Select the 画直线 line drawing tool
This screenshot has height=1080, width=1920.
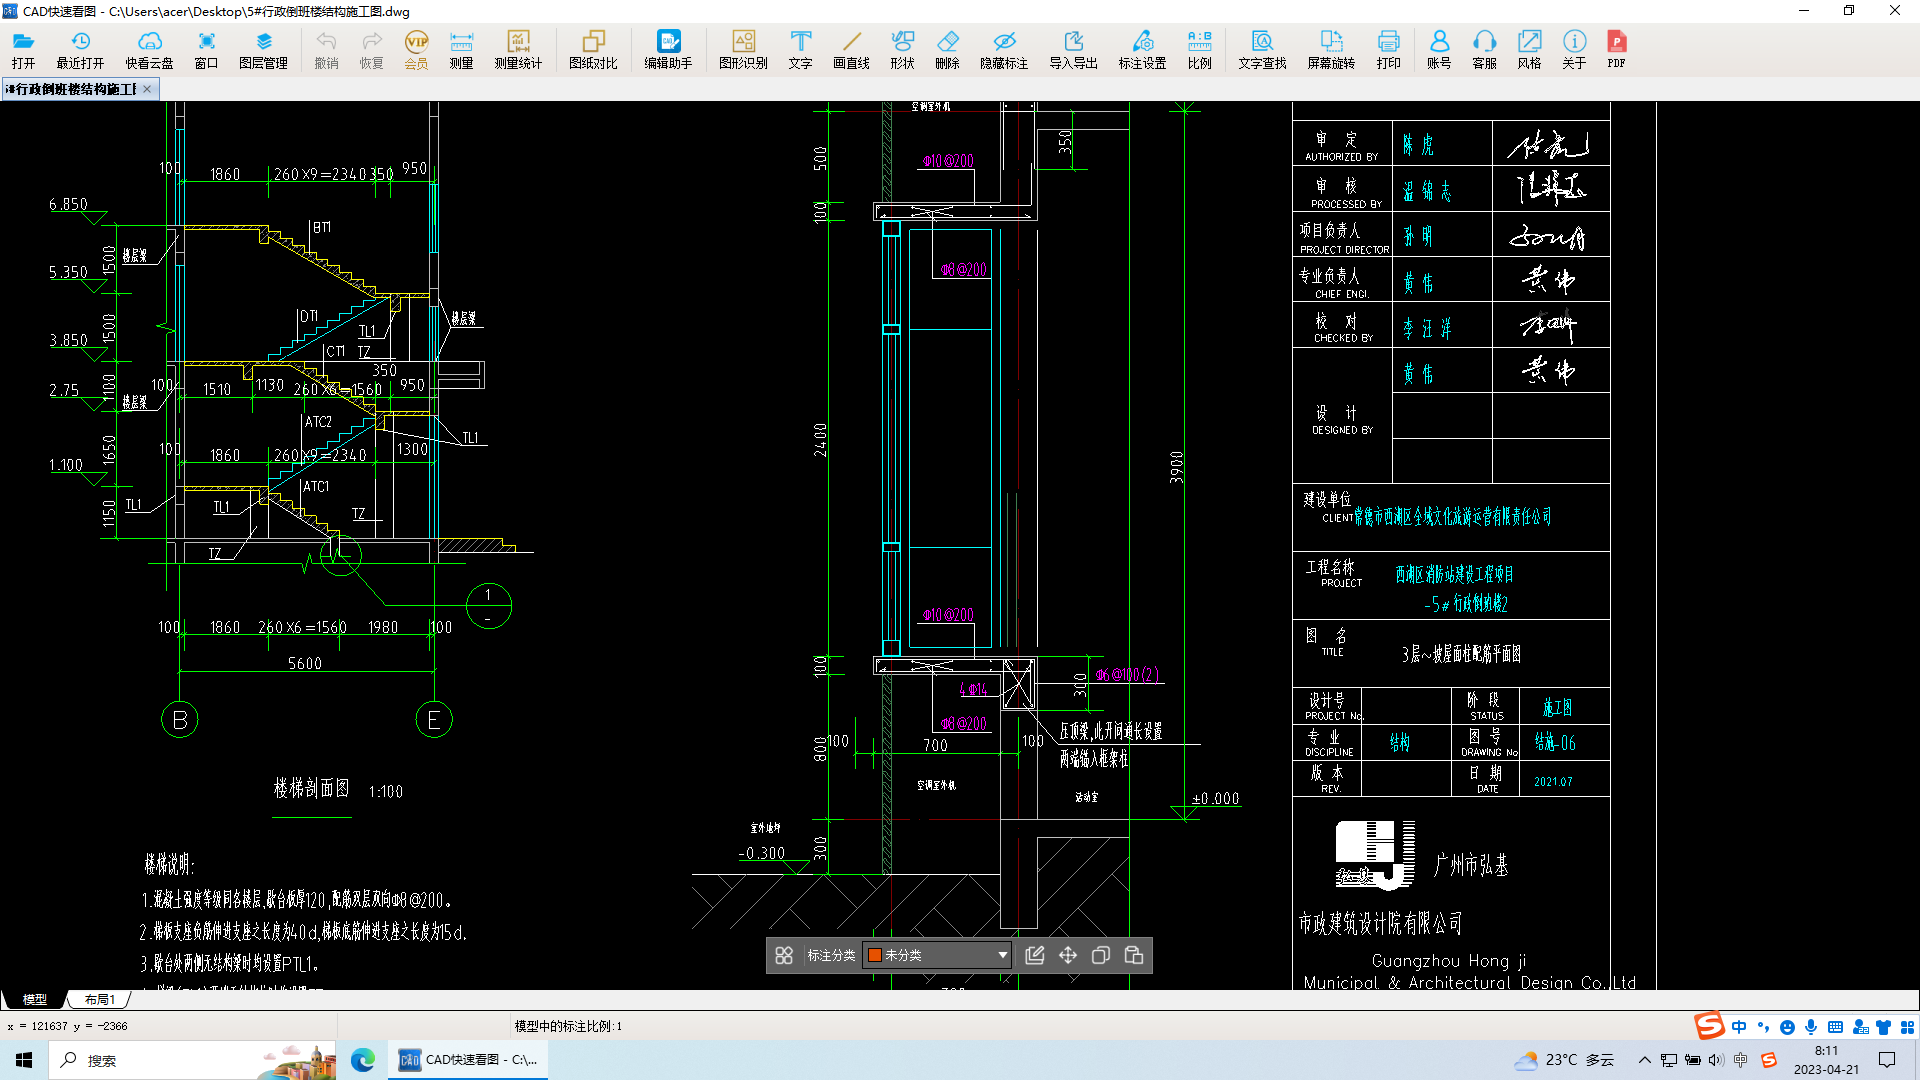click(851, 49)
